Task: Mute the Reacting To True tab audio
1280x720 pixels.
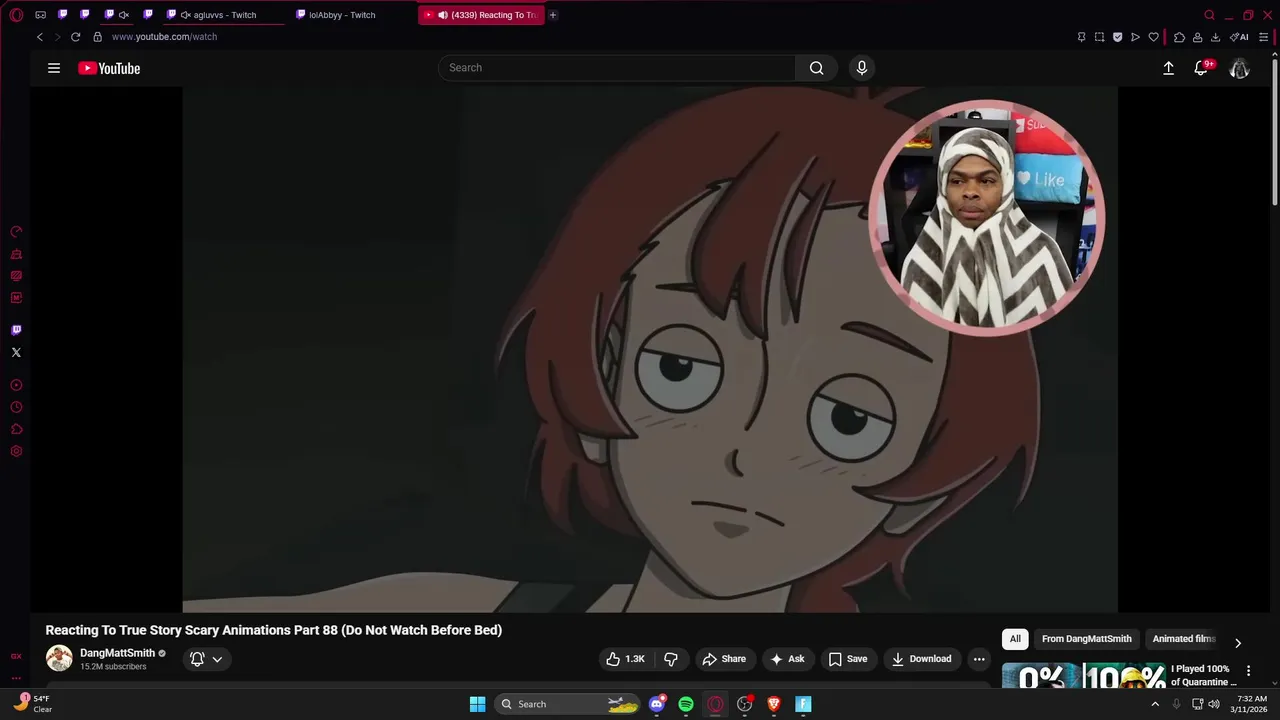Action: click(x=442, y=15)
